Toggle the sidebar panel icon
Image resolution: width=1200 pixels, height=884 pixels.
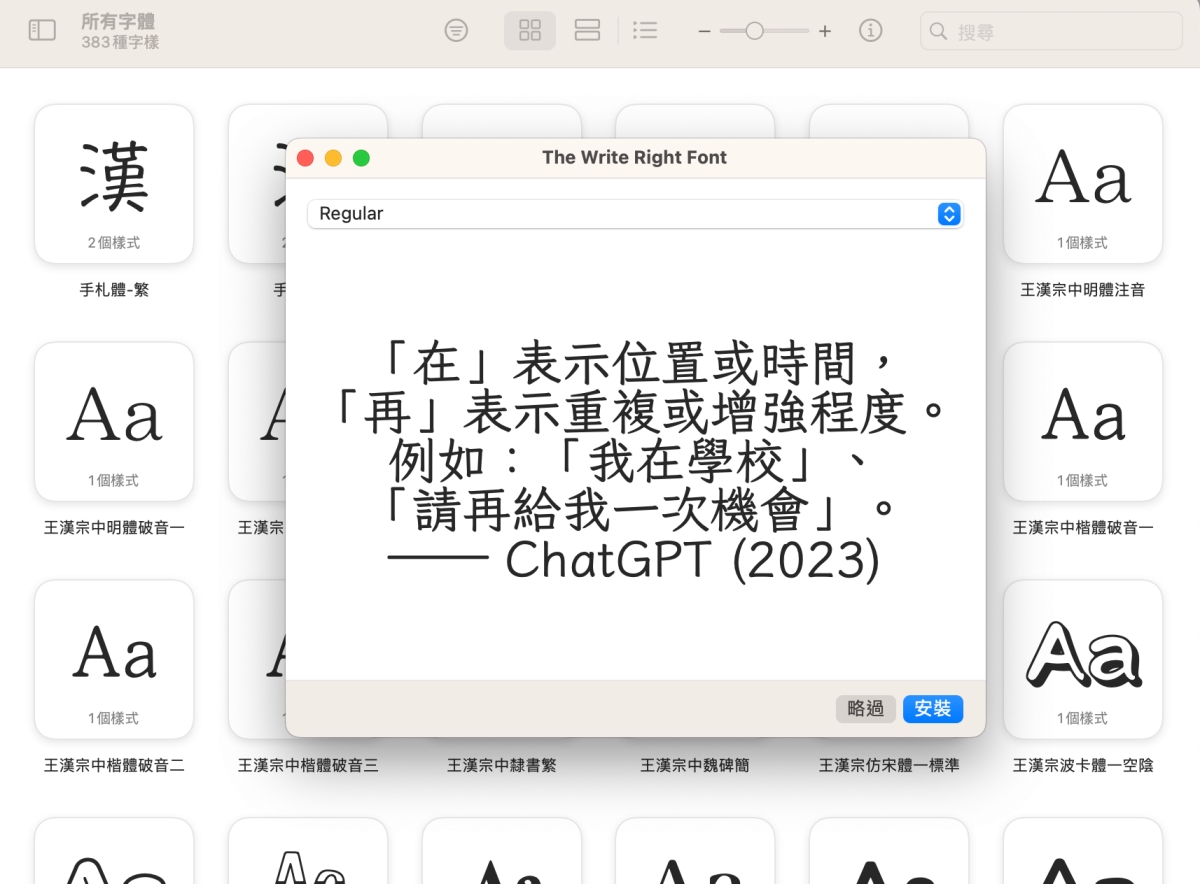pos(42,31)
